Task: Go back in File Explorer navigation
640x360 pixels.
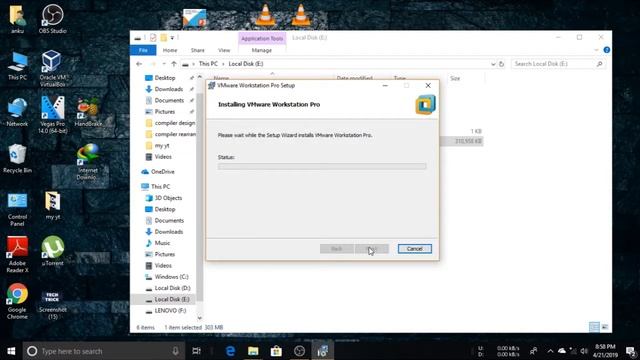Action: click(139, 64)
